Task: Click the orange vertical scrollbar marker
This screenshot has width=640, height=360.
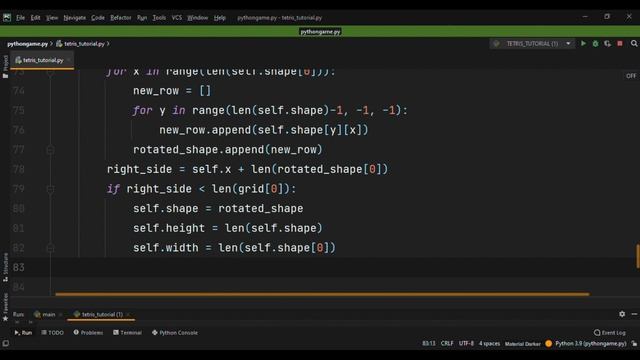Action: click(x=638, y=256)
